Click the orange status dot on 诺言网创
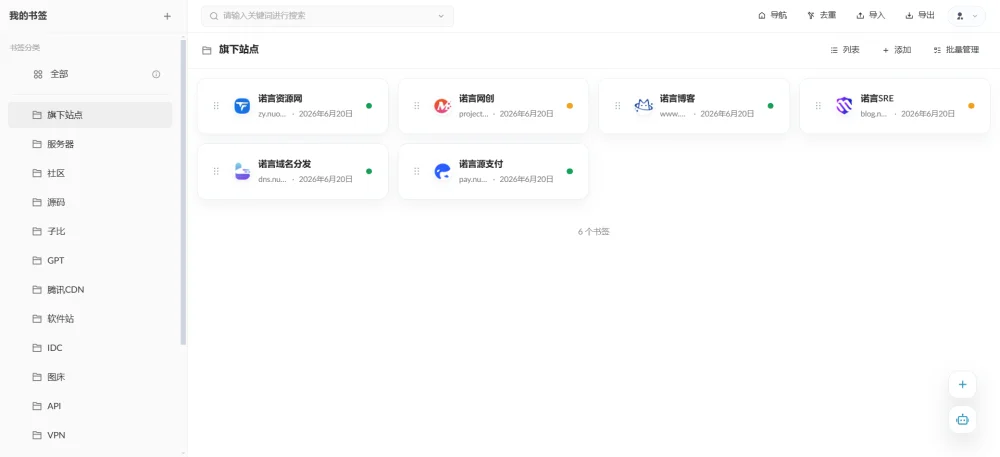This screenshot has width=1000, height=457. coord(570,106)
